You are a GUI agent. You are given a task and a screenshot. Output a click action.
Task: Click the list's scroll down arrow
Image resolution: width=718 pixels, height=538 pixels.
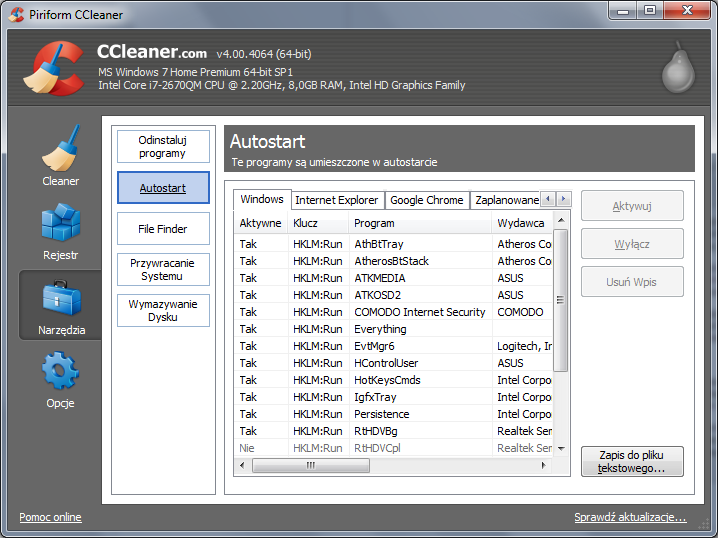click(561, 448)
